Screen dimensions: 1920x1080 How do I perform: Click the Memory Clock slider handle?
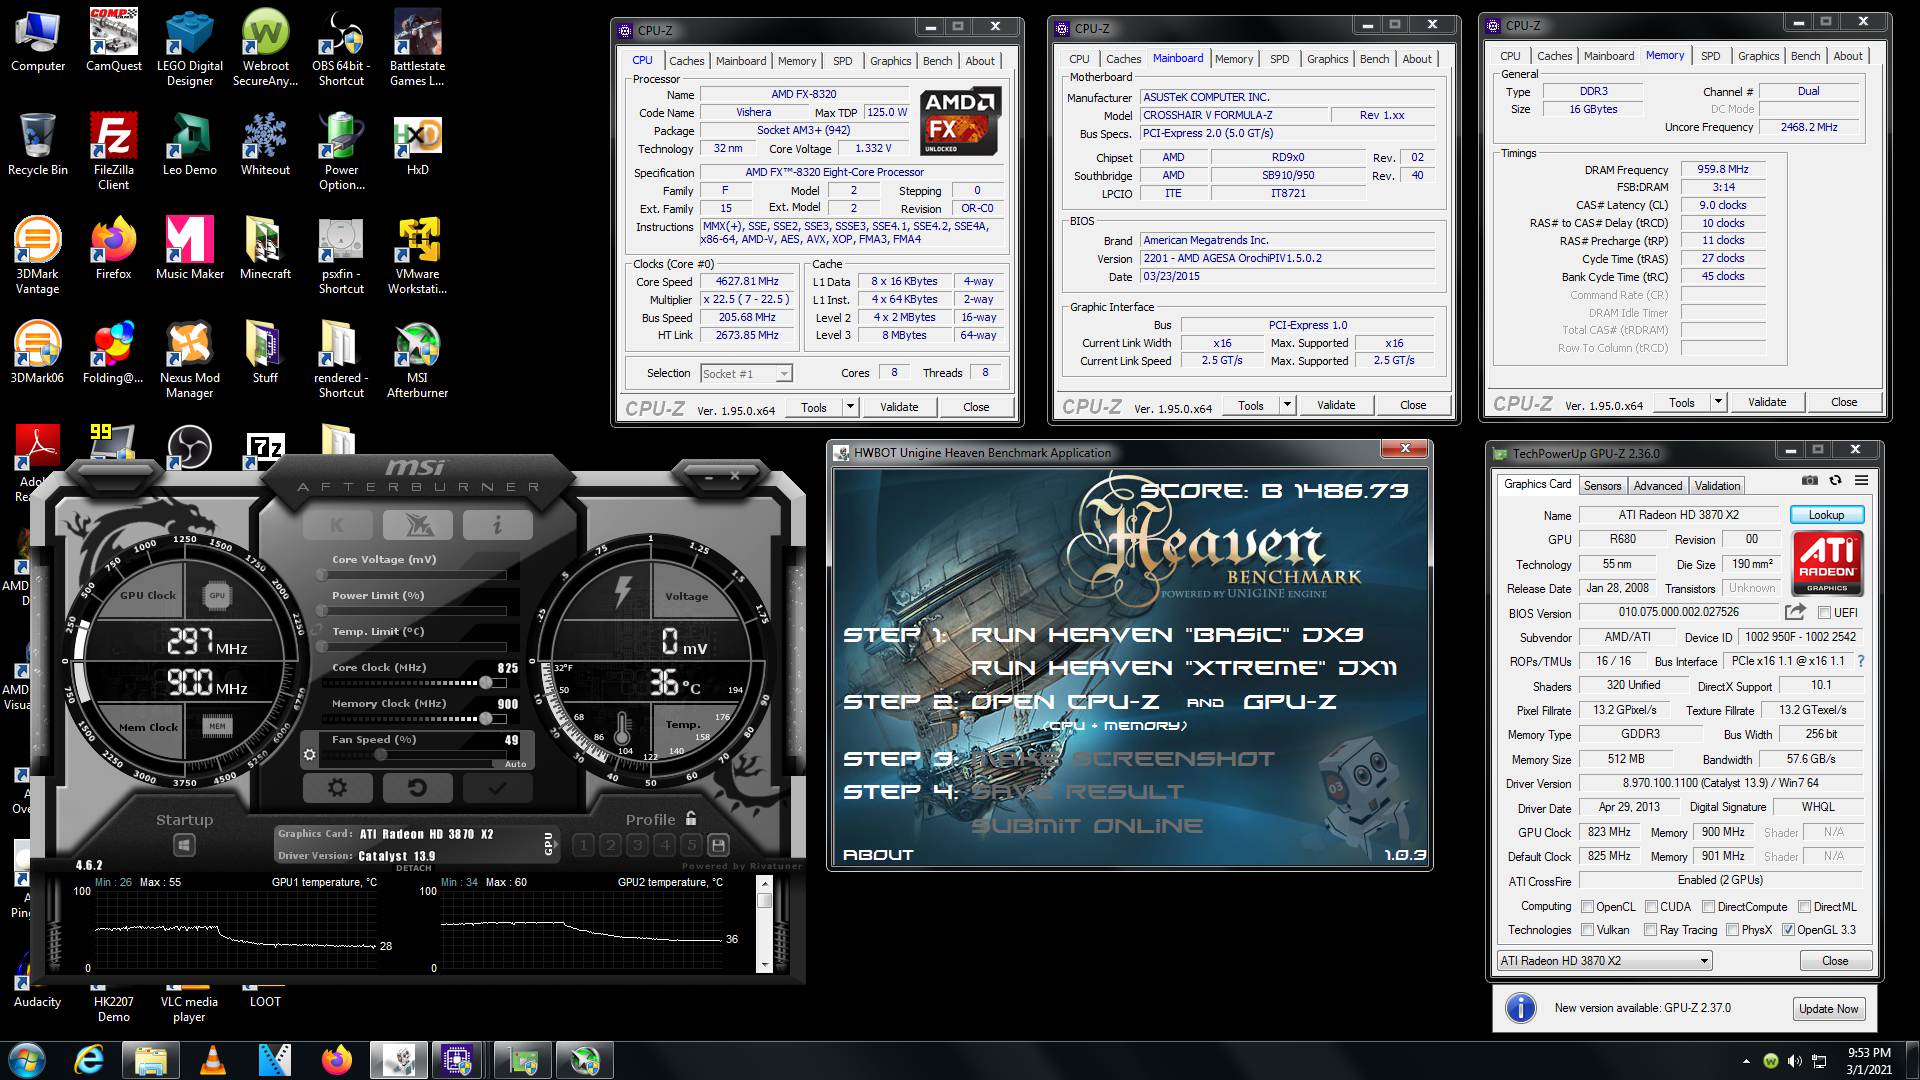click(486, 719)
